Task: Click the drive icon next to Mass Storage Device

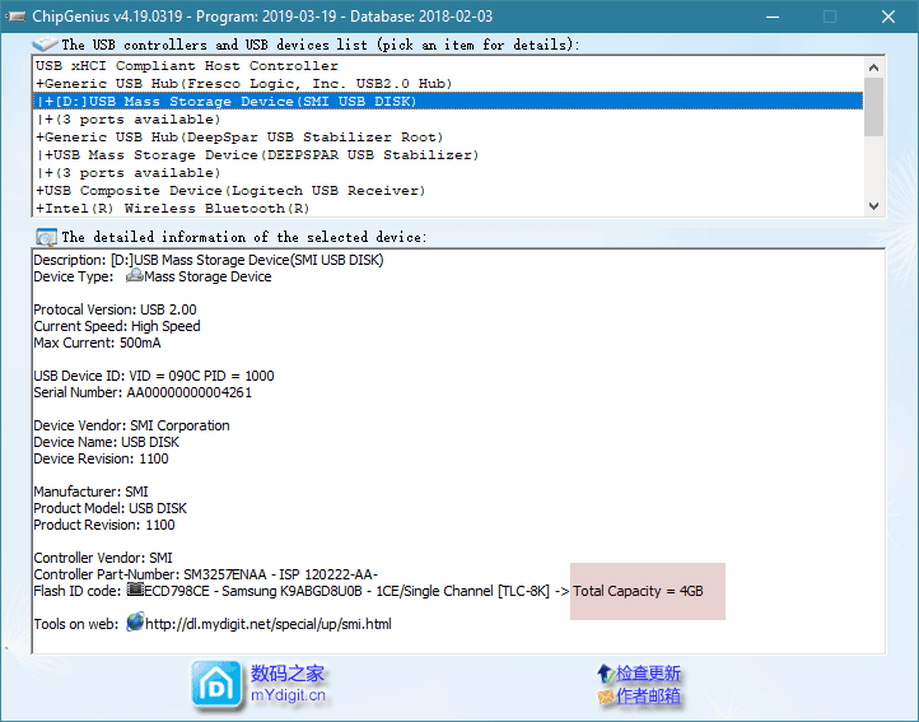Action: click(x=134, y=275)
